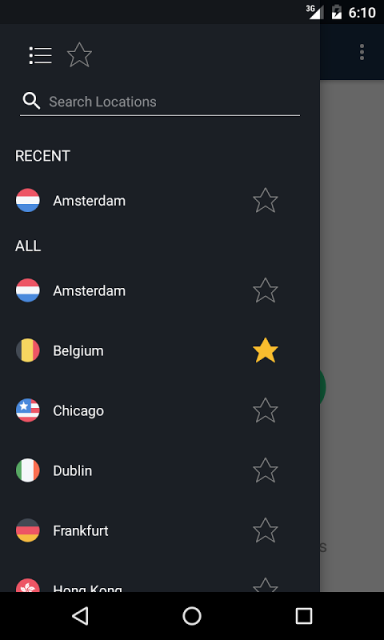Mark Chicago as favorite

click(x=265, y=411)
